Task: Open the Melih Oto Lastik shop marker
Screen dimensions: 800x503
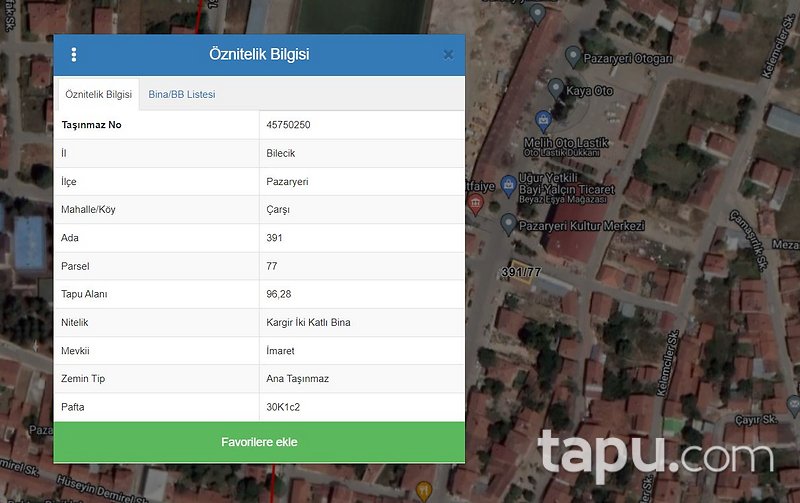Action: tap(543, 121)
